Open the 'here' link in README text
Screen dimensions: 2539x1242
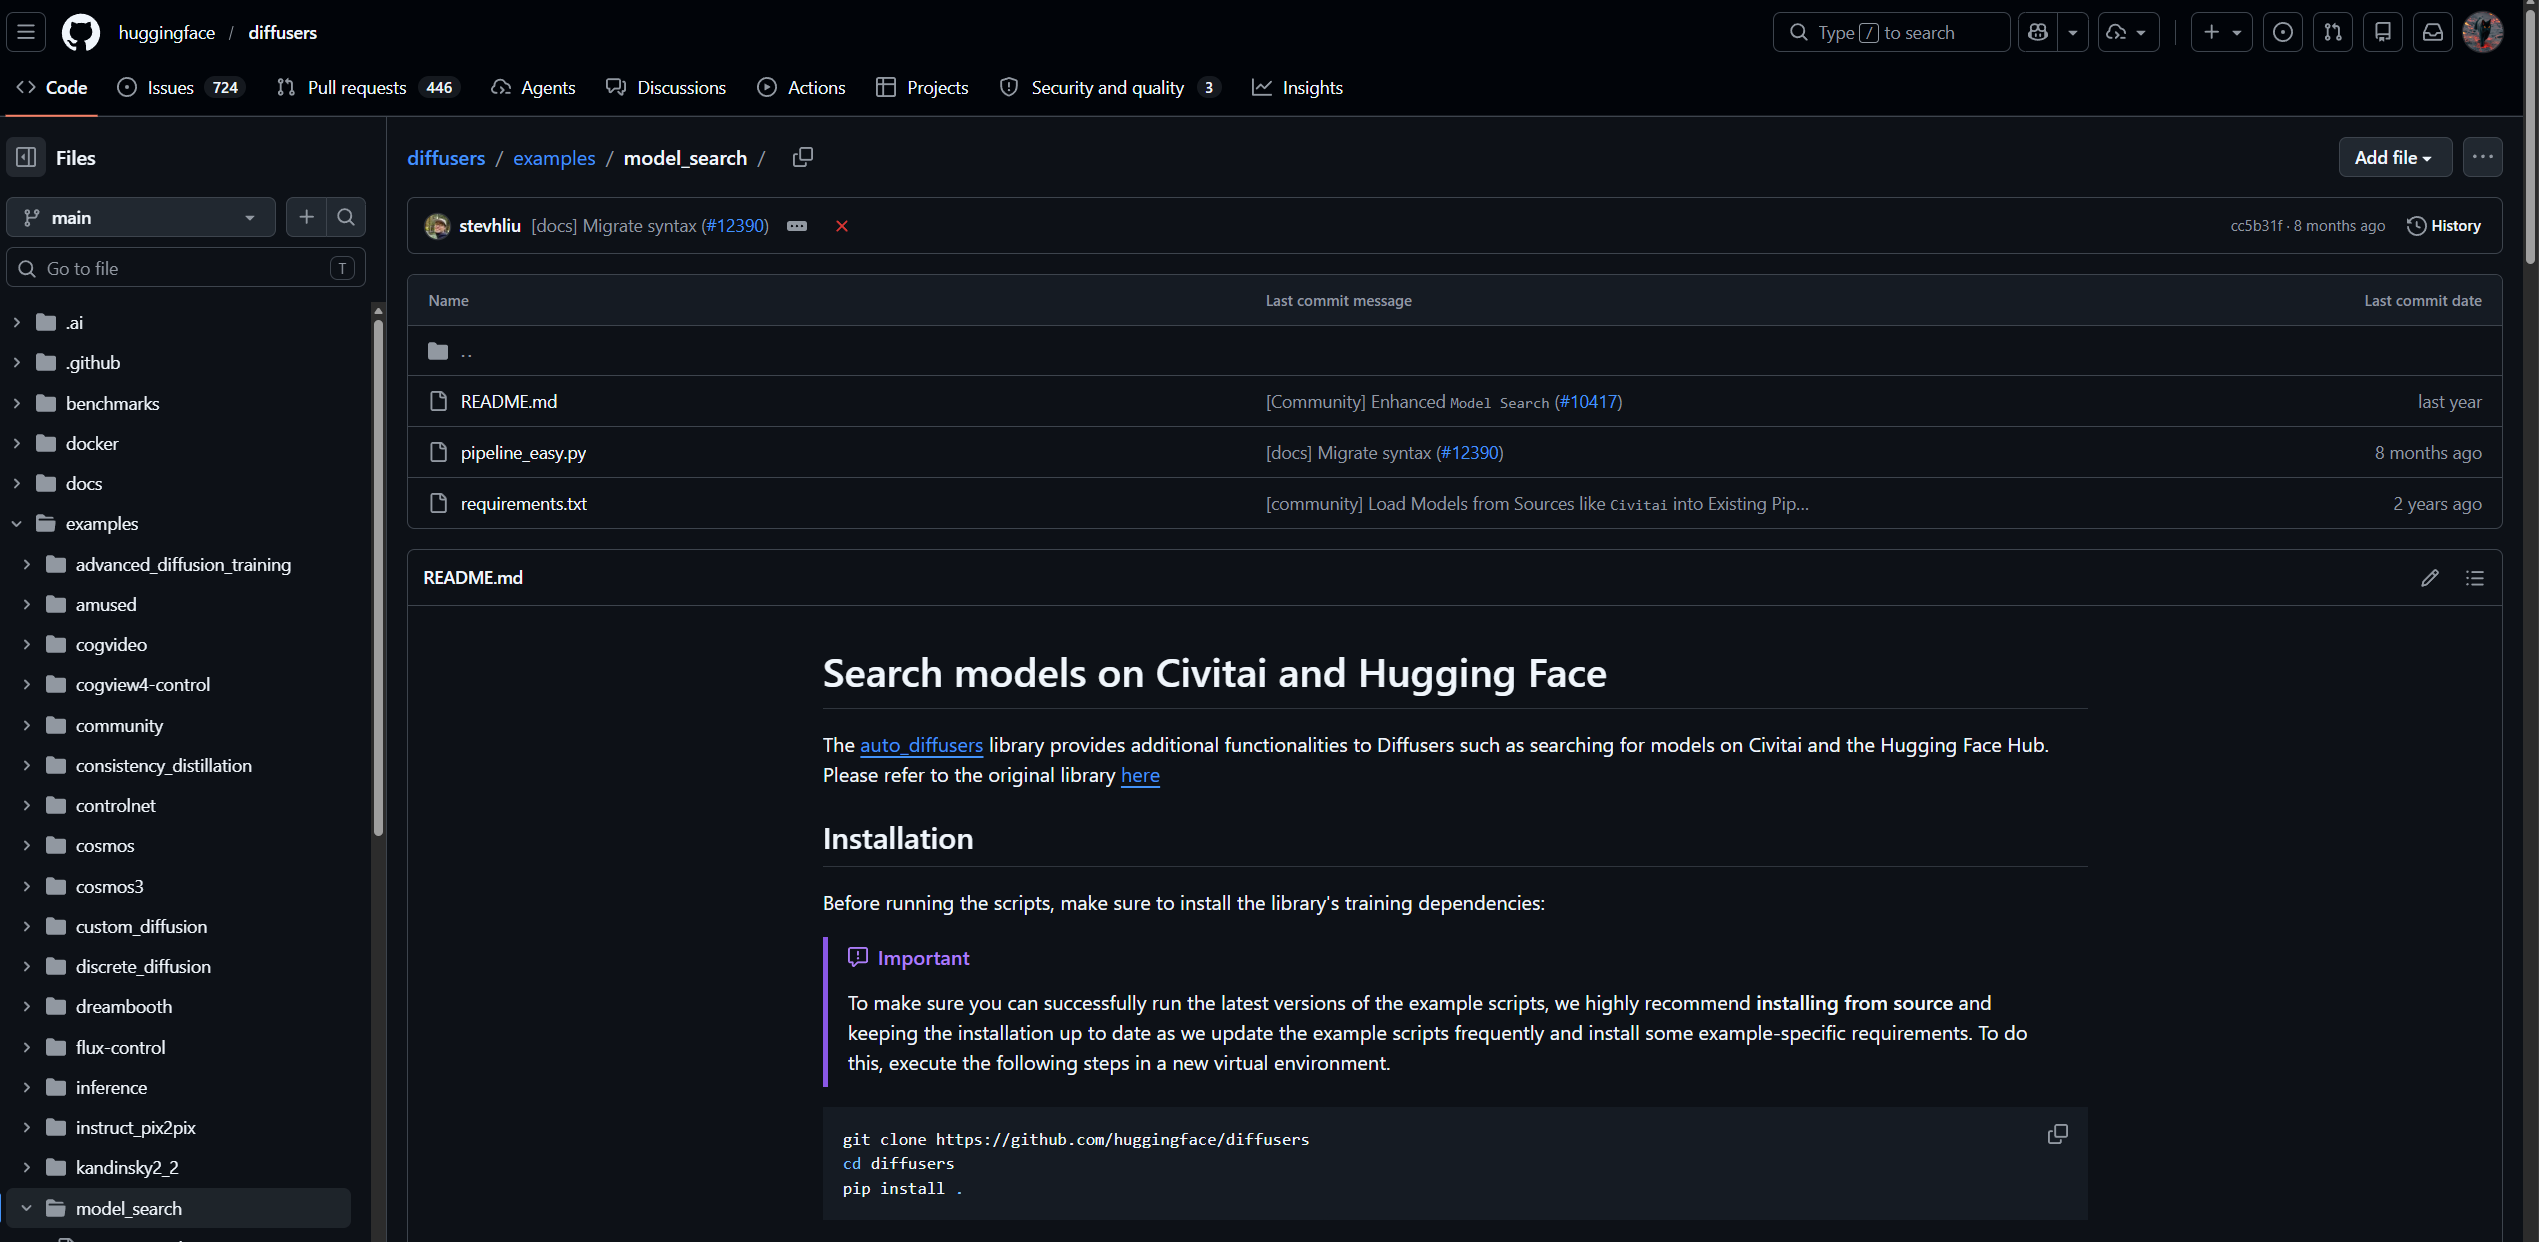[x=1140, y=775]
